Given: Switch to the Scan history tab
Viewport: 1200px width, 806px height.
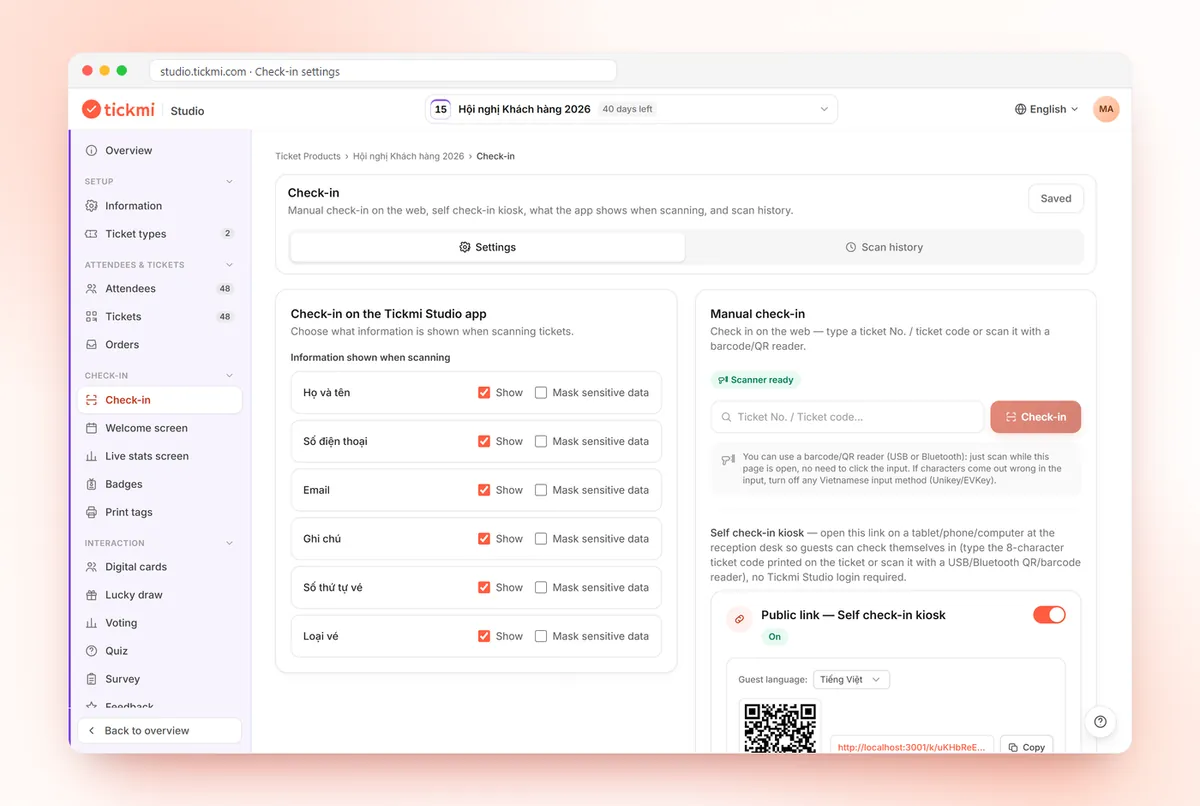Looking at the screenshot, I should 884,247.
